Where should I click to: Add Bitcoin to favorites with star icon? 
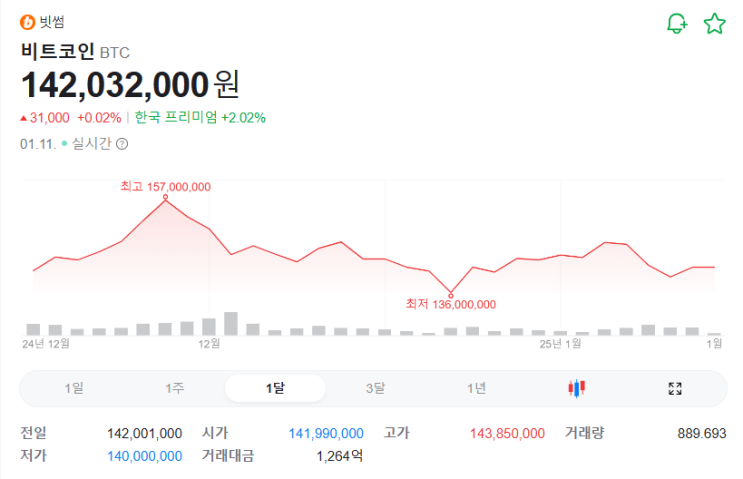pos(714,24)
